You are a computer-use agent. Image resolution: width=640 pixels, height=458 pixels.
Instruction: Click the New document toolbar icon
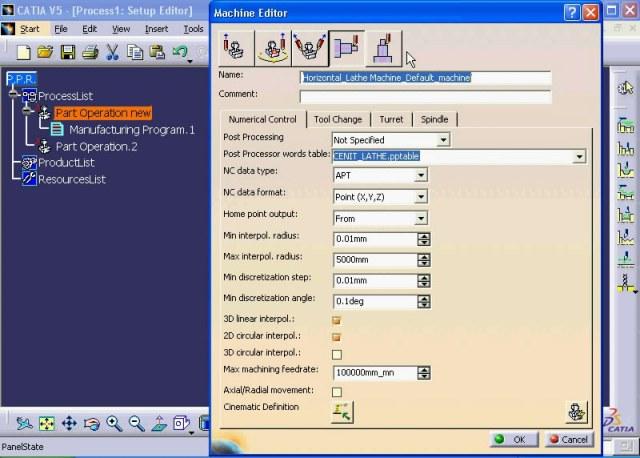(x=24, y=52)
